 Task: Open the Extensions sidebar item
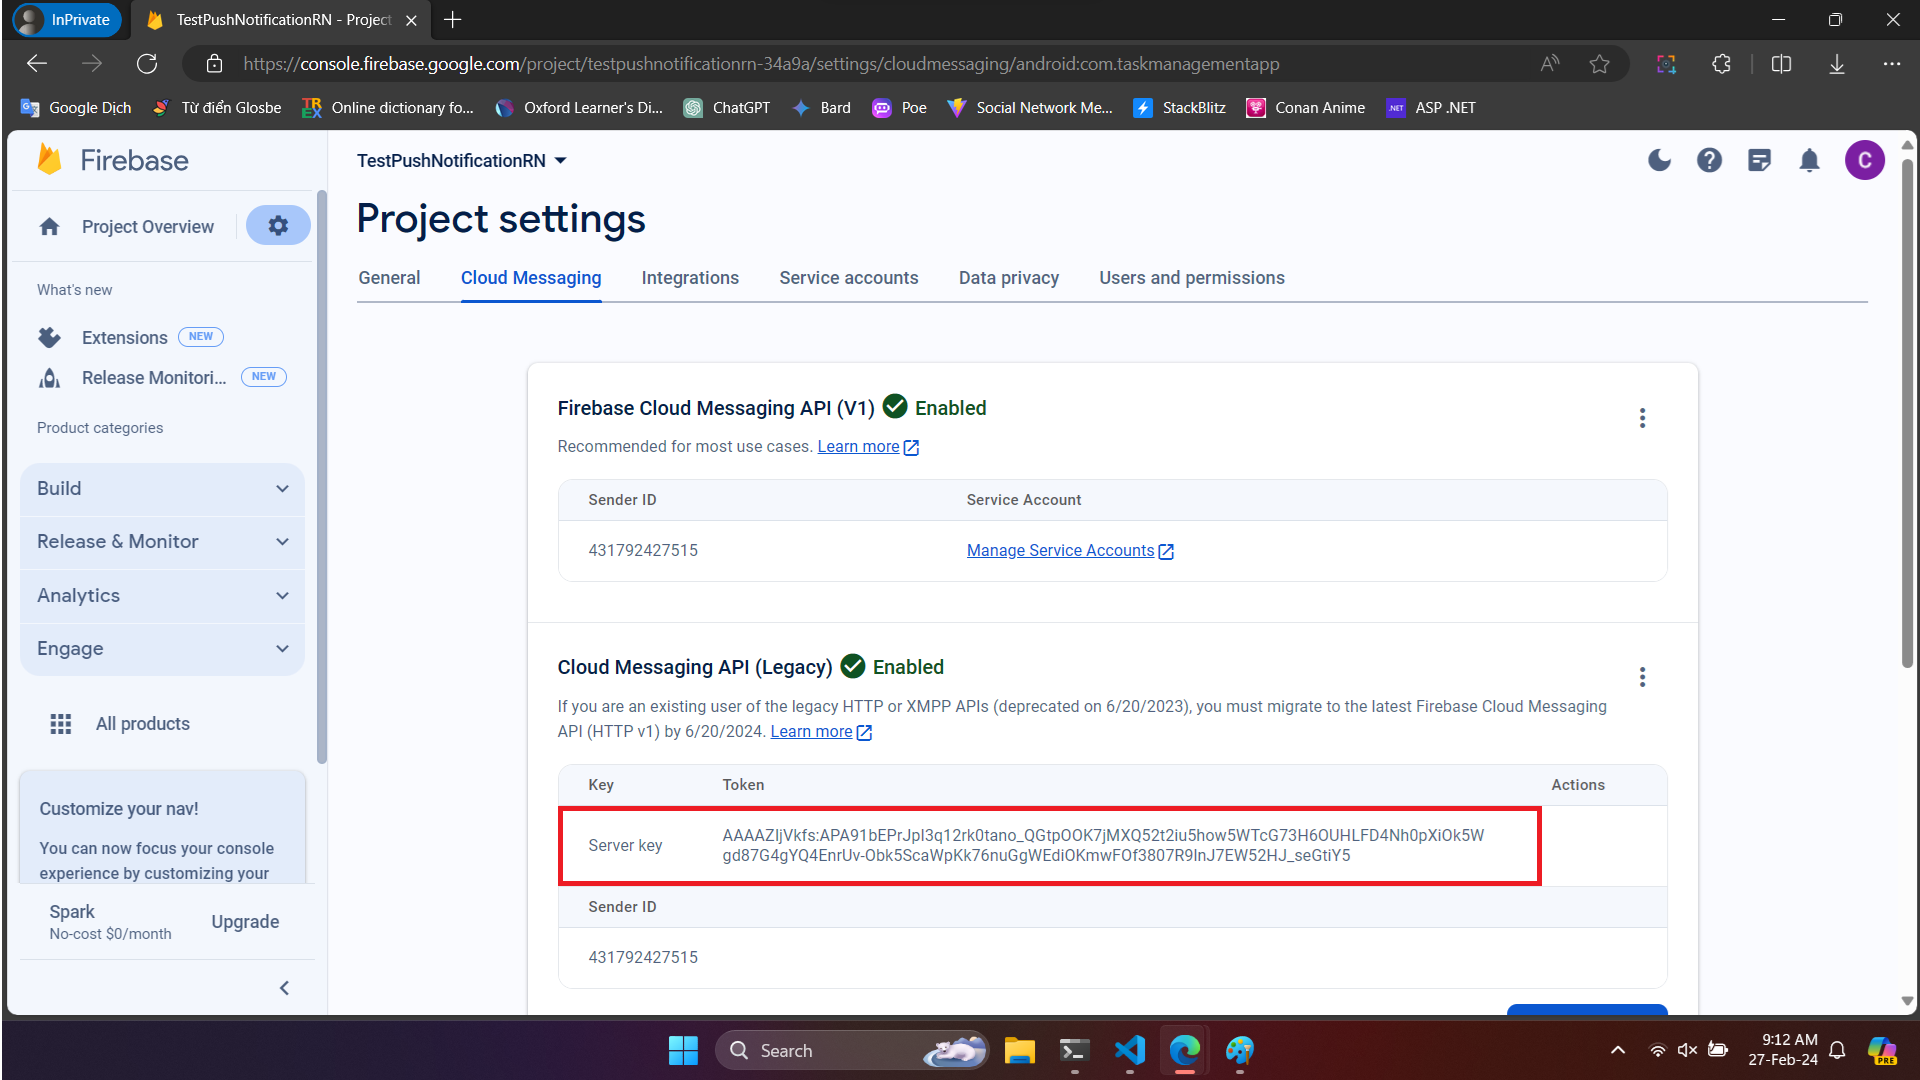click(x=125, y=338)
